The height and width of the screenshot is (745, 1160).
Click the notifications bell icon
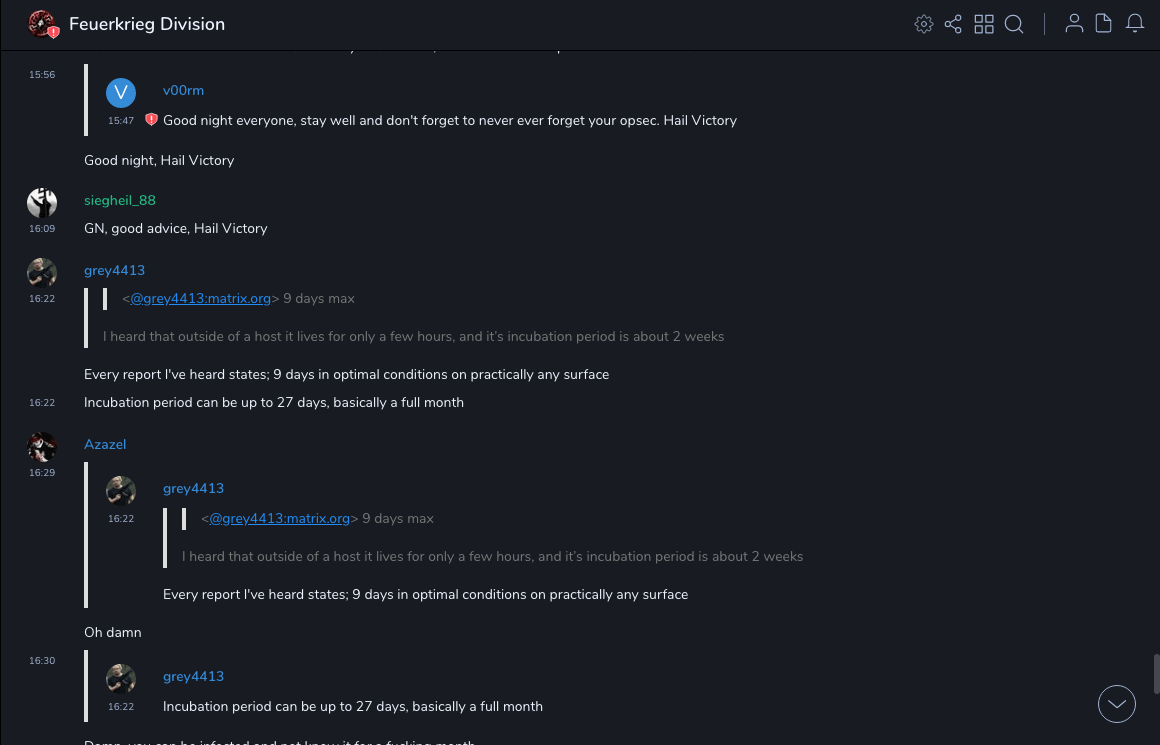pos(1135,24)
